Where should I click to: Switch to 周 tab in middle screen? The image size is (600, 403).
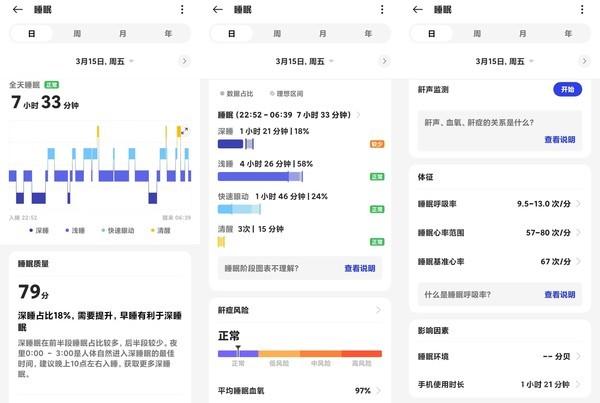coord(277,34)
